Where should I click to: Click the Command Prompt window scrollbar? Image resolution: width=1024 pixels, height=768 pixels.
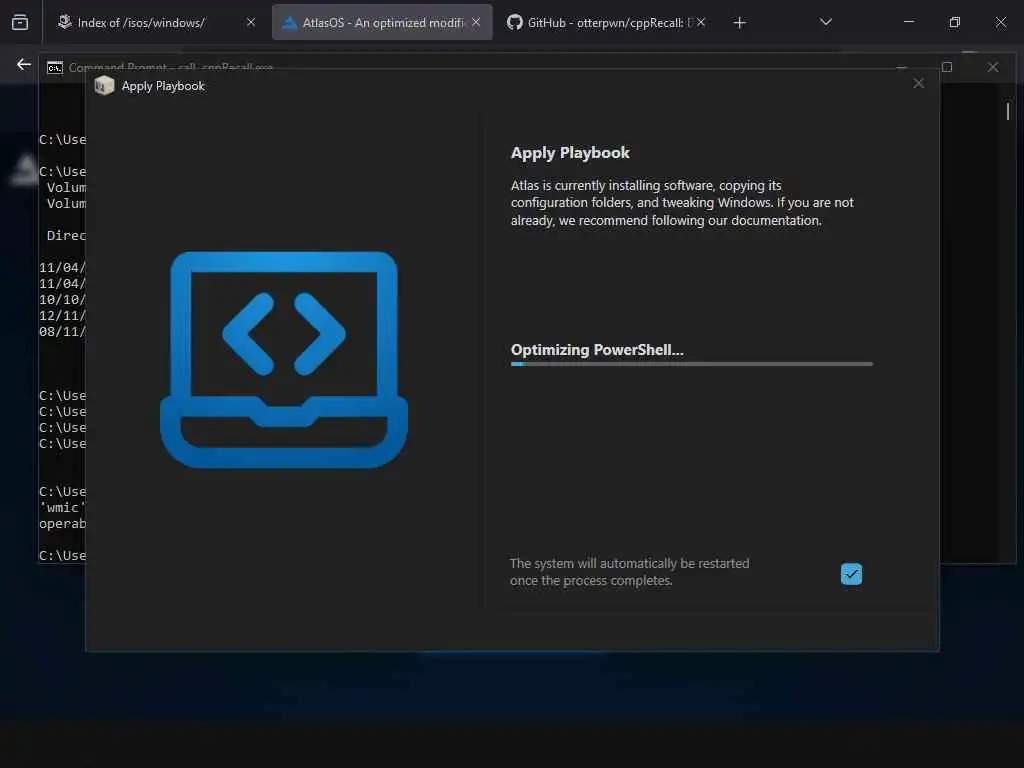(x=1008, y=112)
